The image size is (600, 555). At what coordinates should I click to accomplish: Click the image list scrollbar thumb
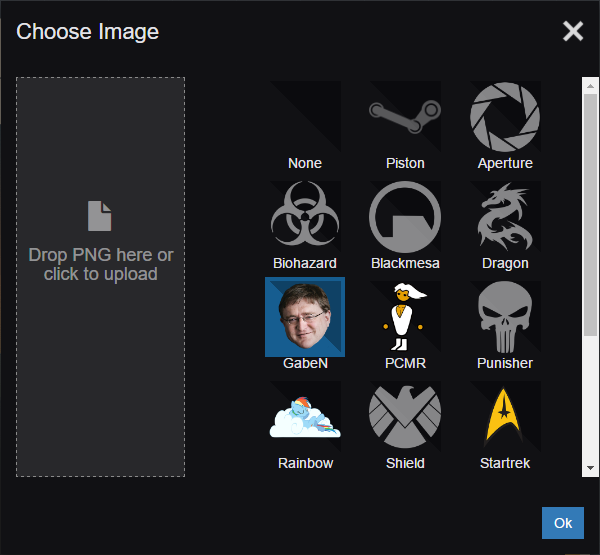pos(590,215)
